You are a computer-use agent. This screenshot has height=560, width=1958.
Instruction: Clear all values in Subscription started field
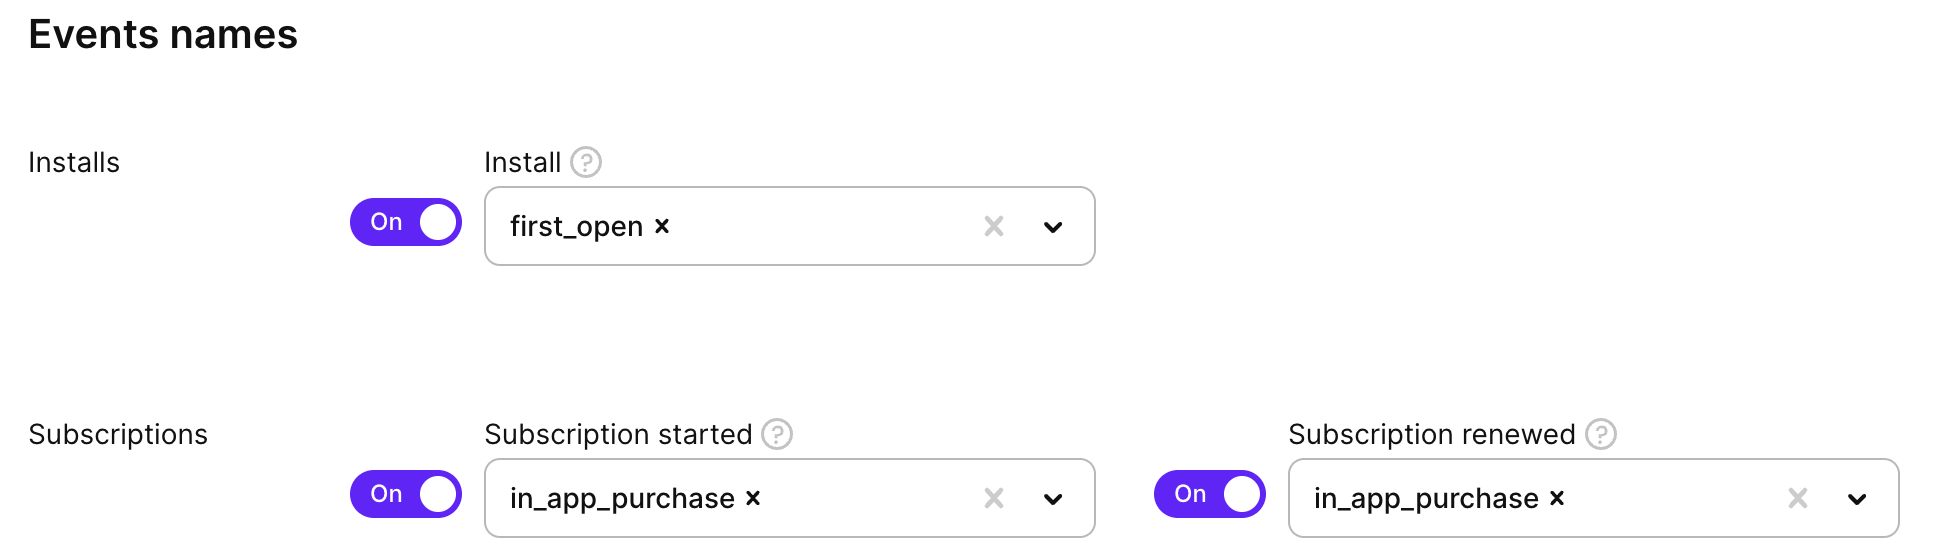coord(993,498)
